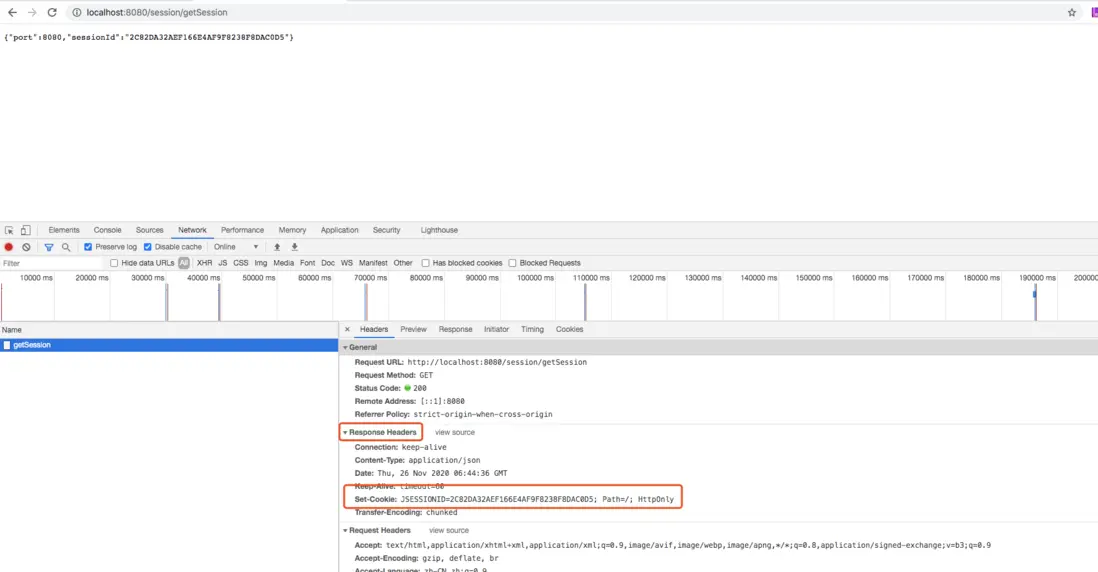The height and width of the screenshot is (572, 1098).
Task: Switch to request Preview tab
Action: pos(413,329)
